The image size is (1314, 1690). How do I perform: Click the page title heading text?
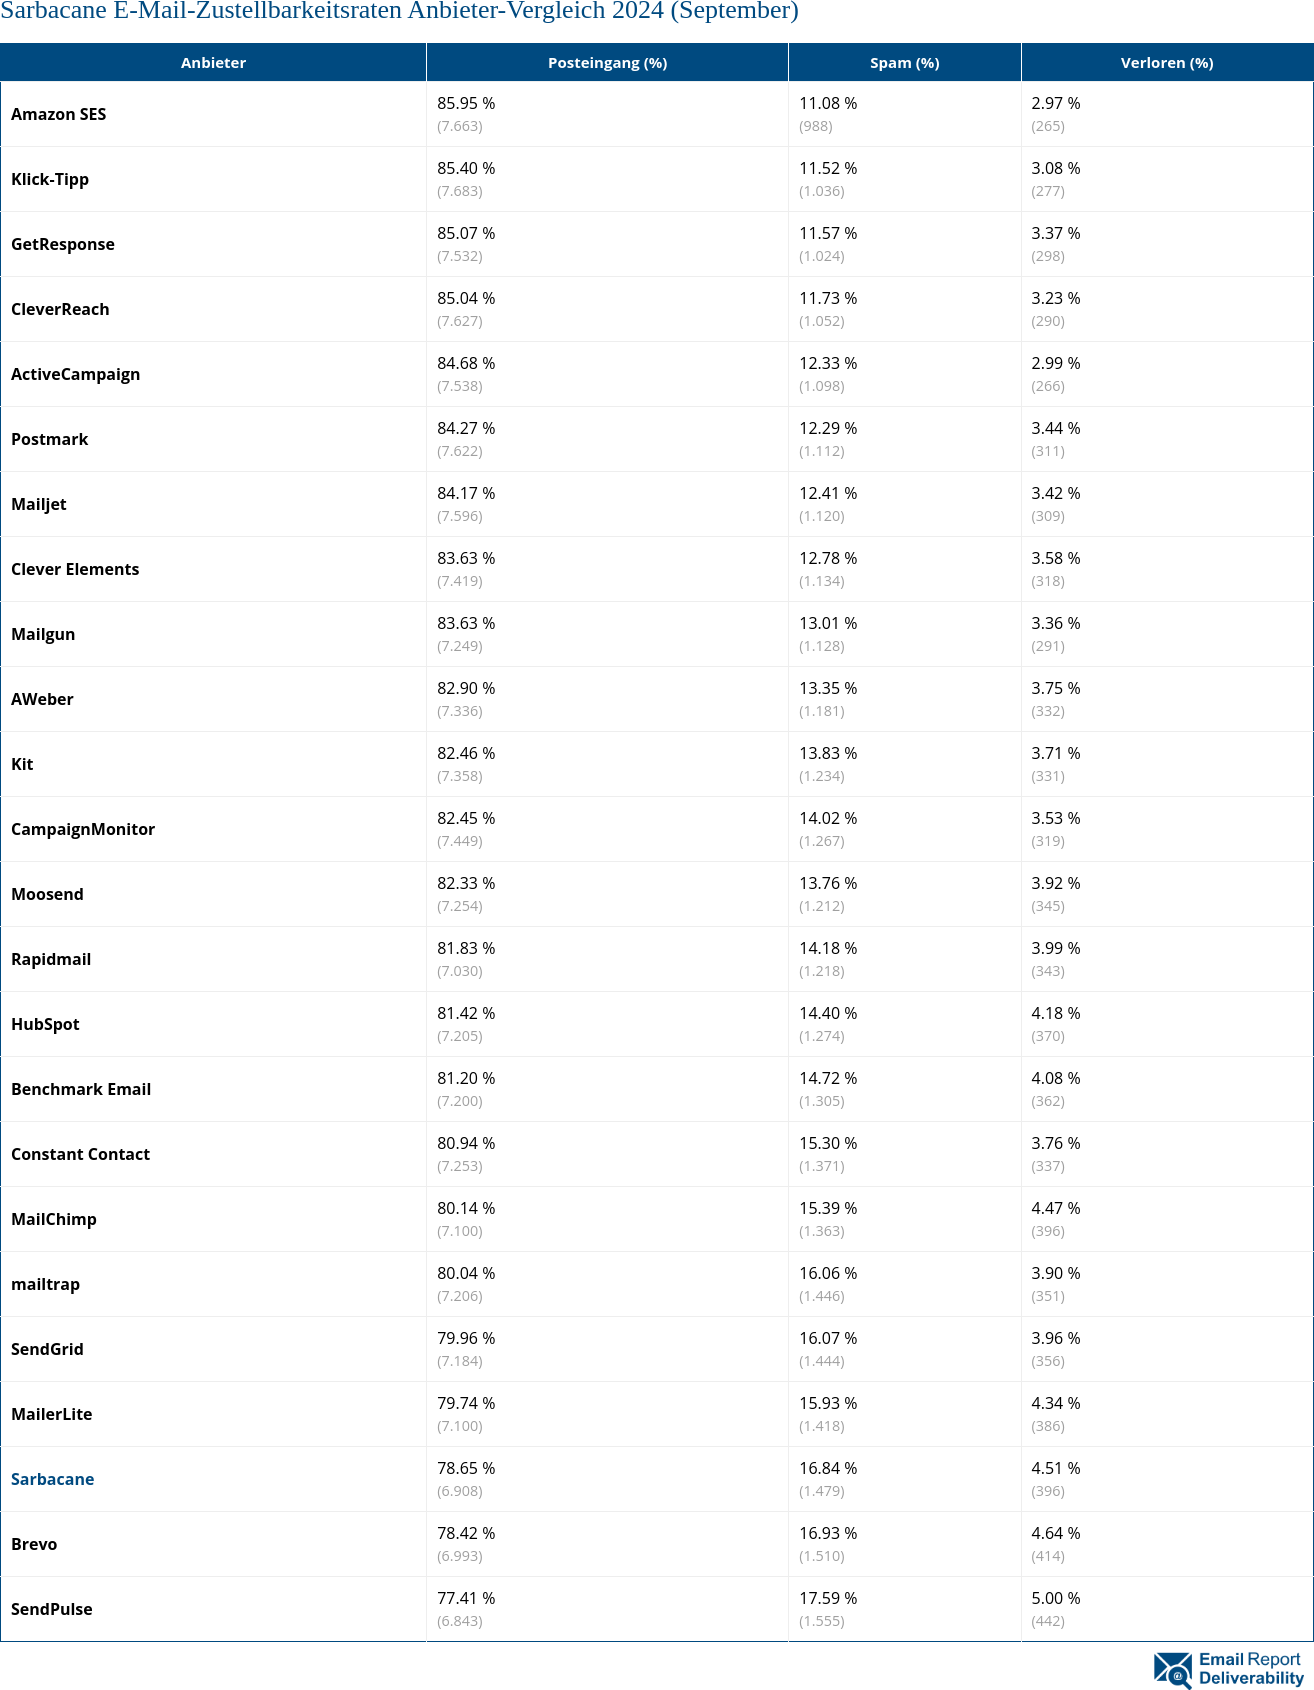[x=399, y=11]
